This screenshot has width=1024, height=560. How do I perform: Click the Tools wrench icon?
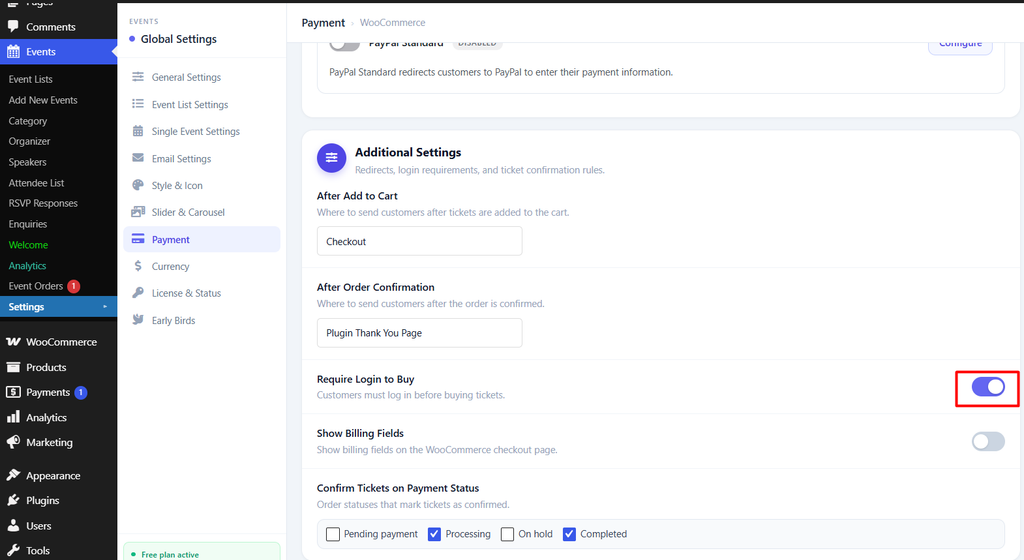pyautogui.click(x=13, y=550)
